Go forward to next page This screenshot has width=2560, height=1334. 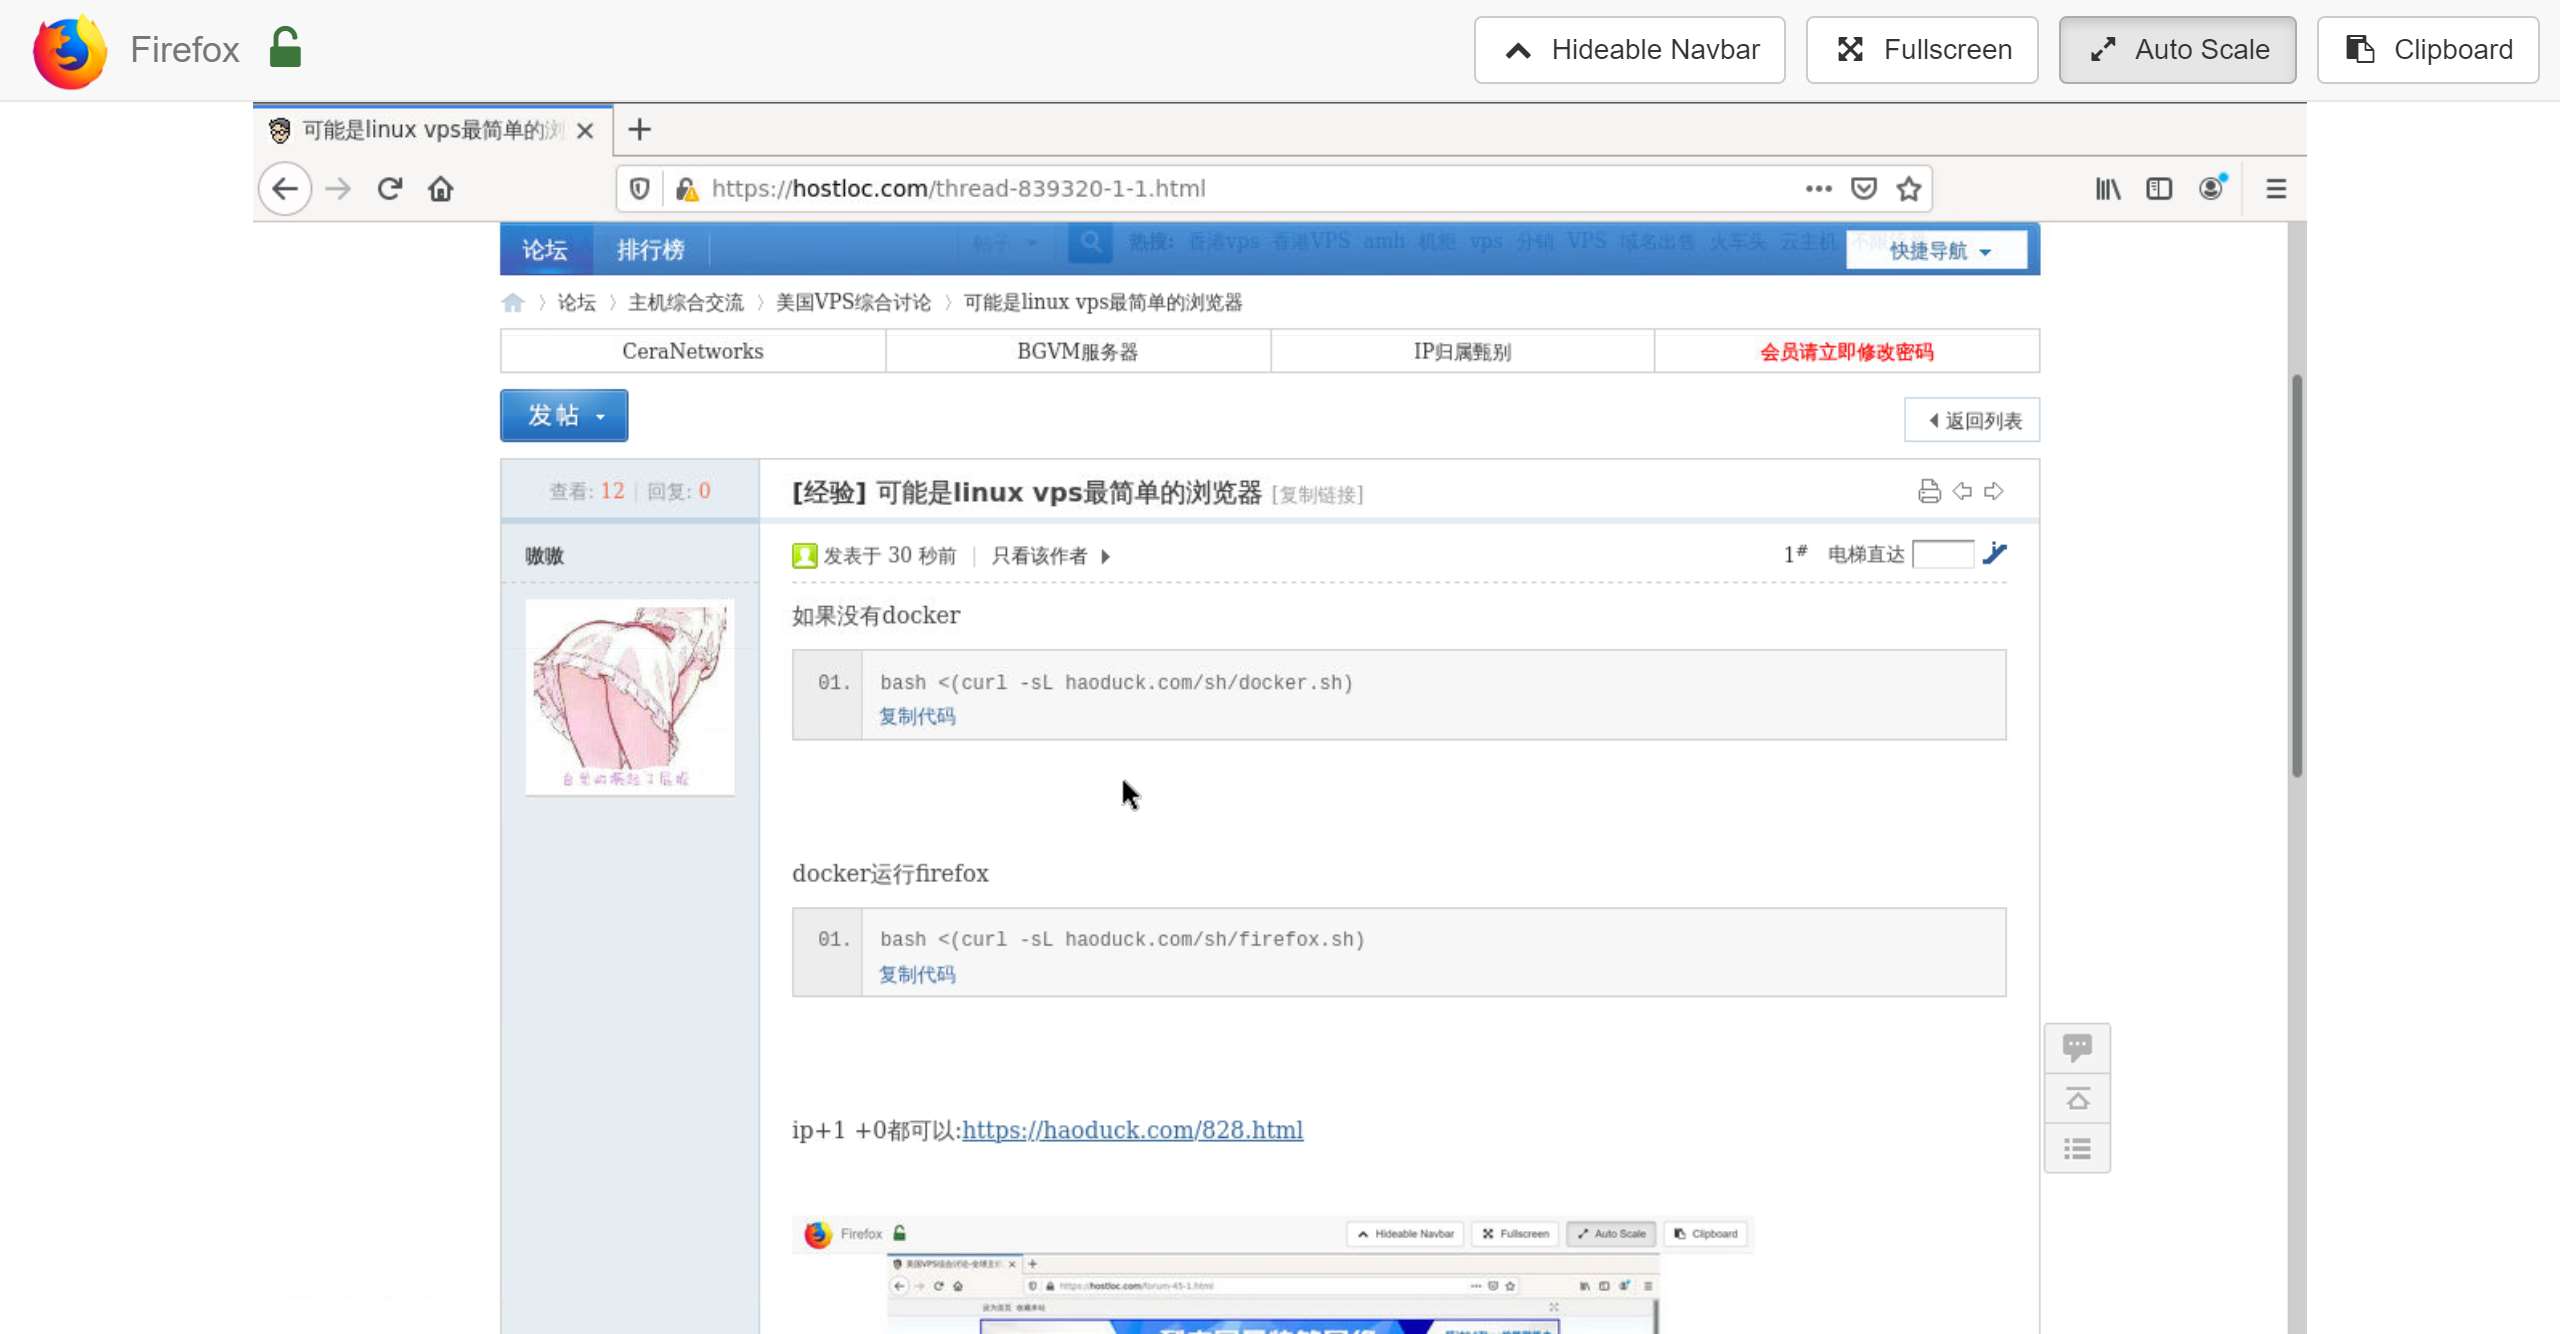[x=338, y=189]
